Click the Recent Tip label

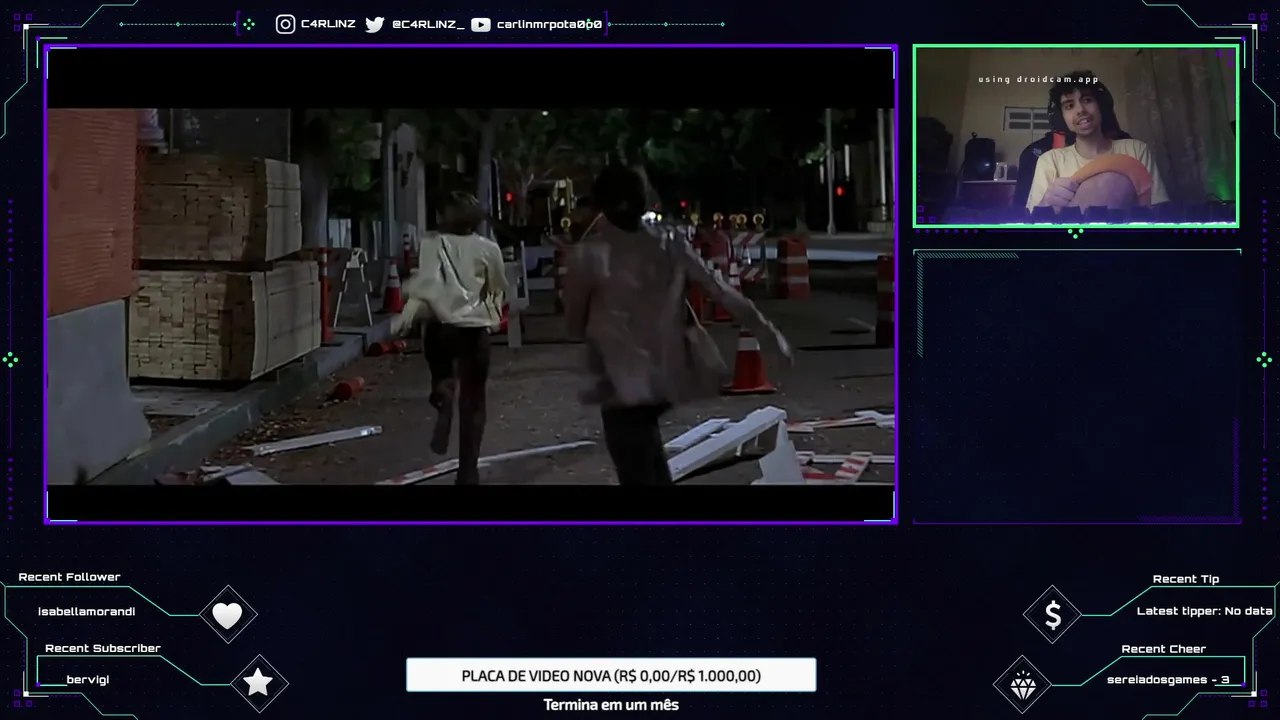(1186, 579)
